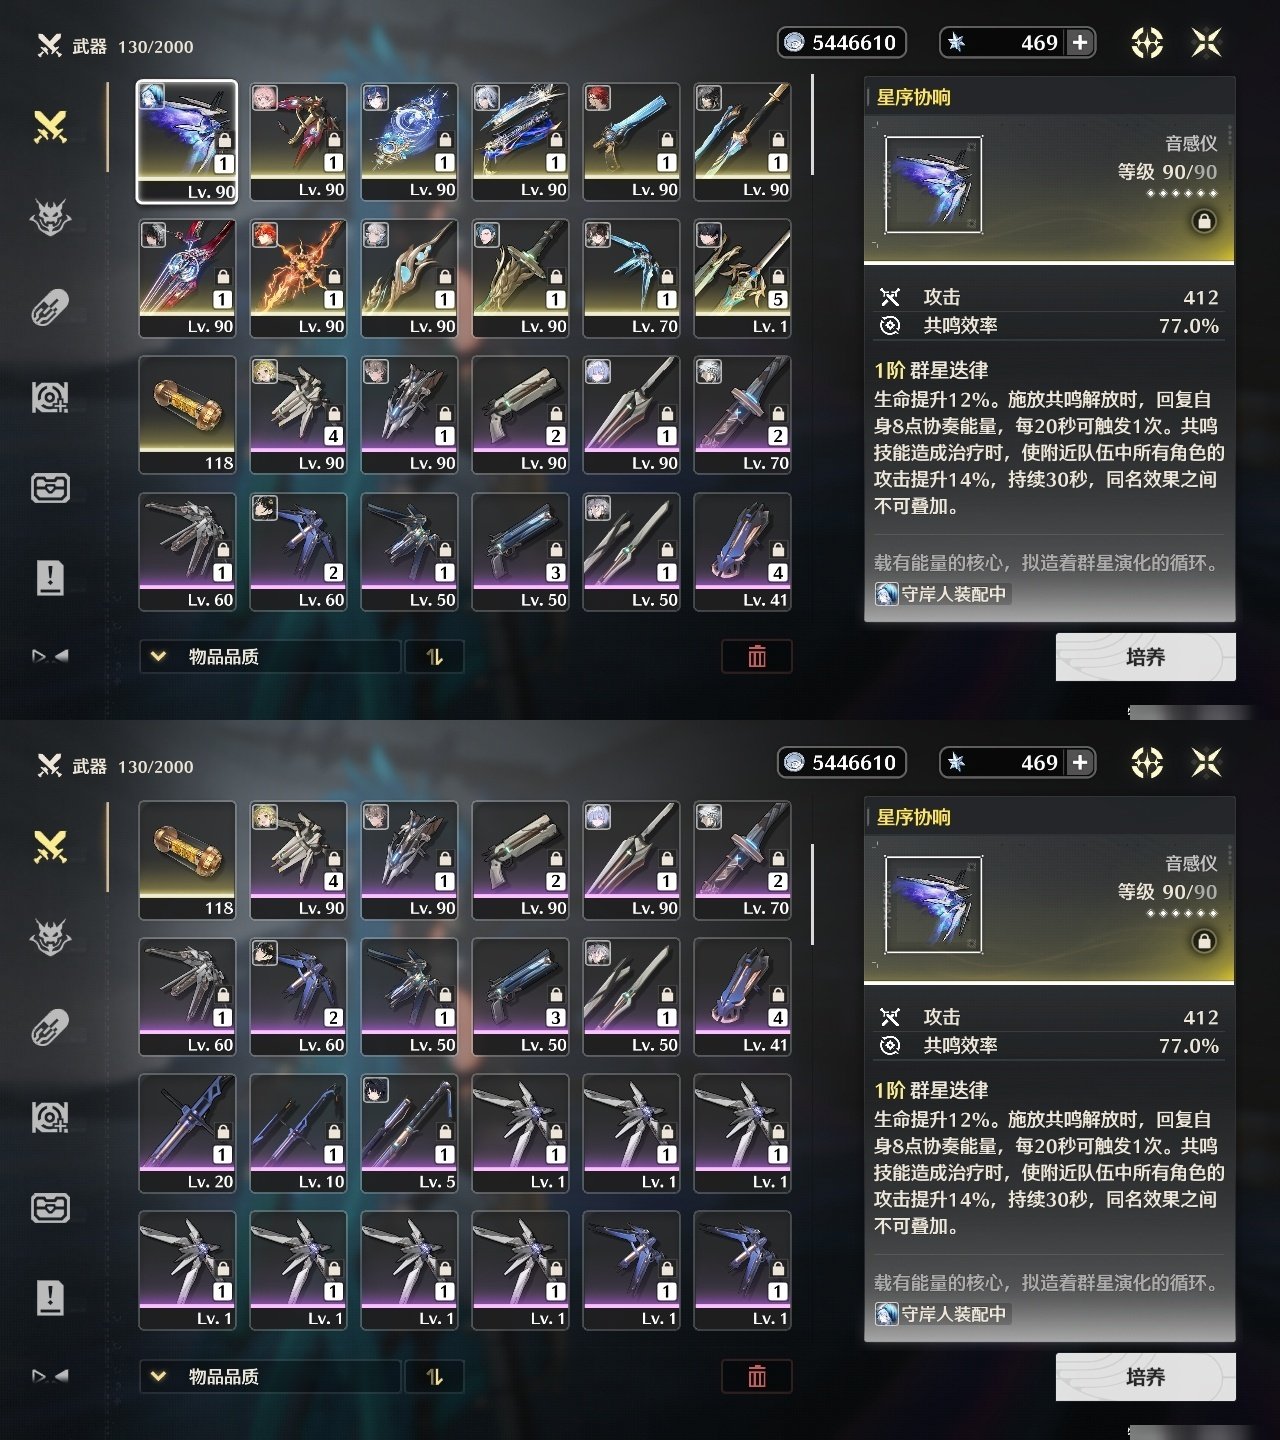Toggle the lock on top 星序协响 weapon detail
This screenshot has width=1280, height=1440.
(x=1204, y=221)
